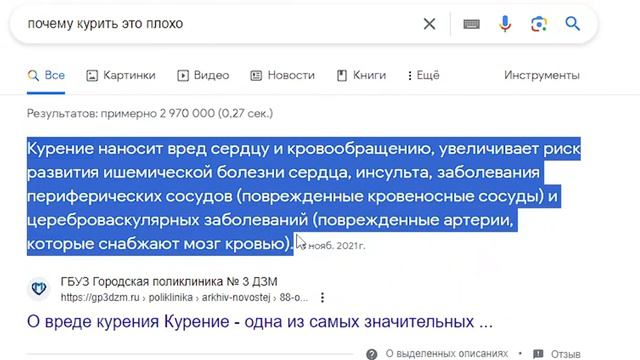Click the results count text
The height and width of the screenshot is (360, 640).
coord(150,113)
